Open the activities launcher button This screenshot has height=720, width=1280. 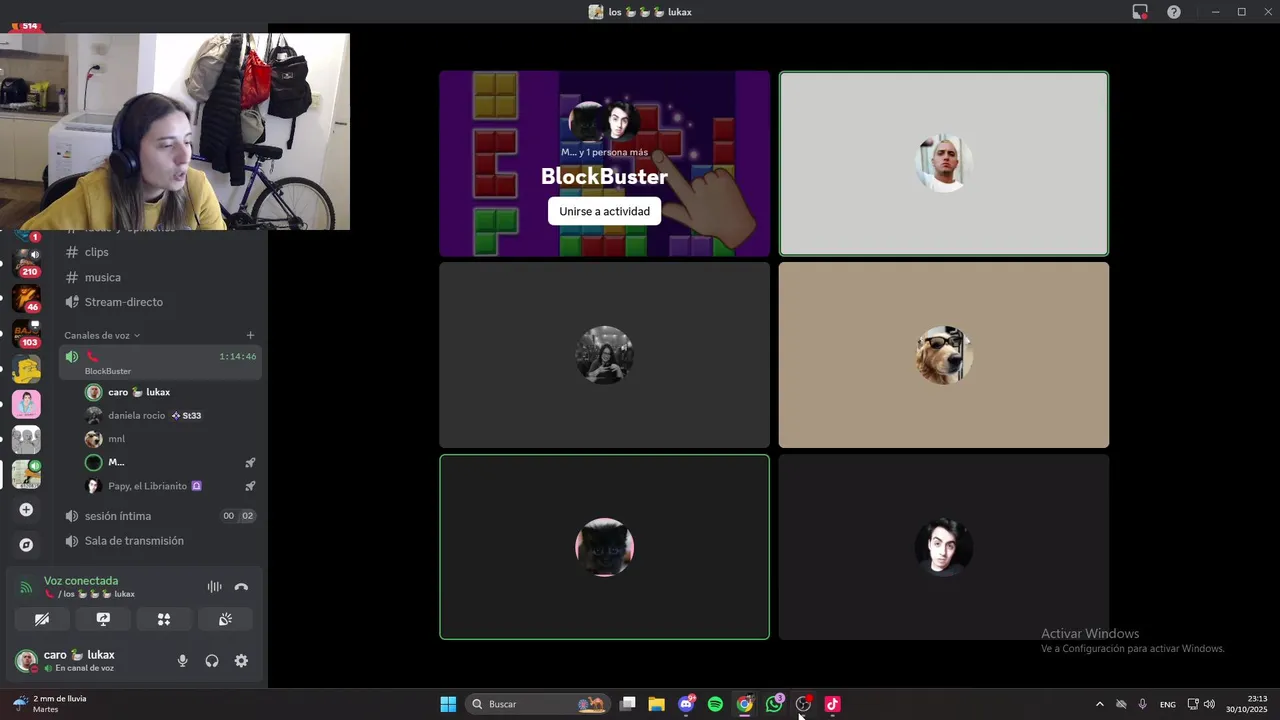point(164,619)
